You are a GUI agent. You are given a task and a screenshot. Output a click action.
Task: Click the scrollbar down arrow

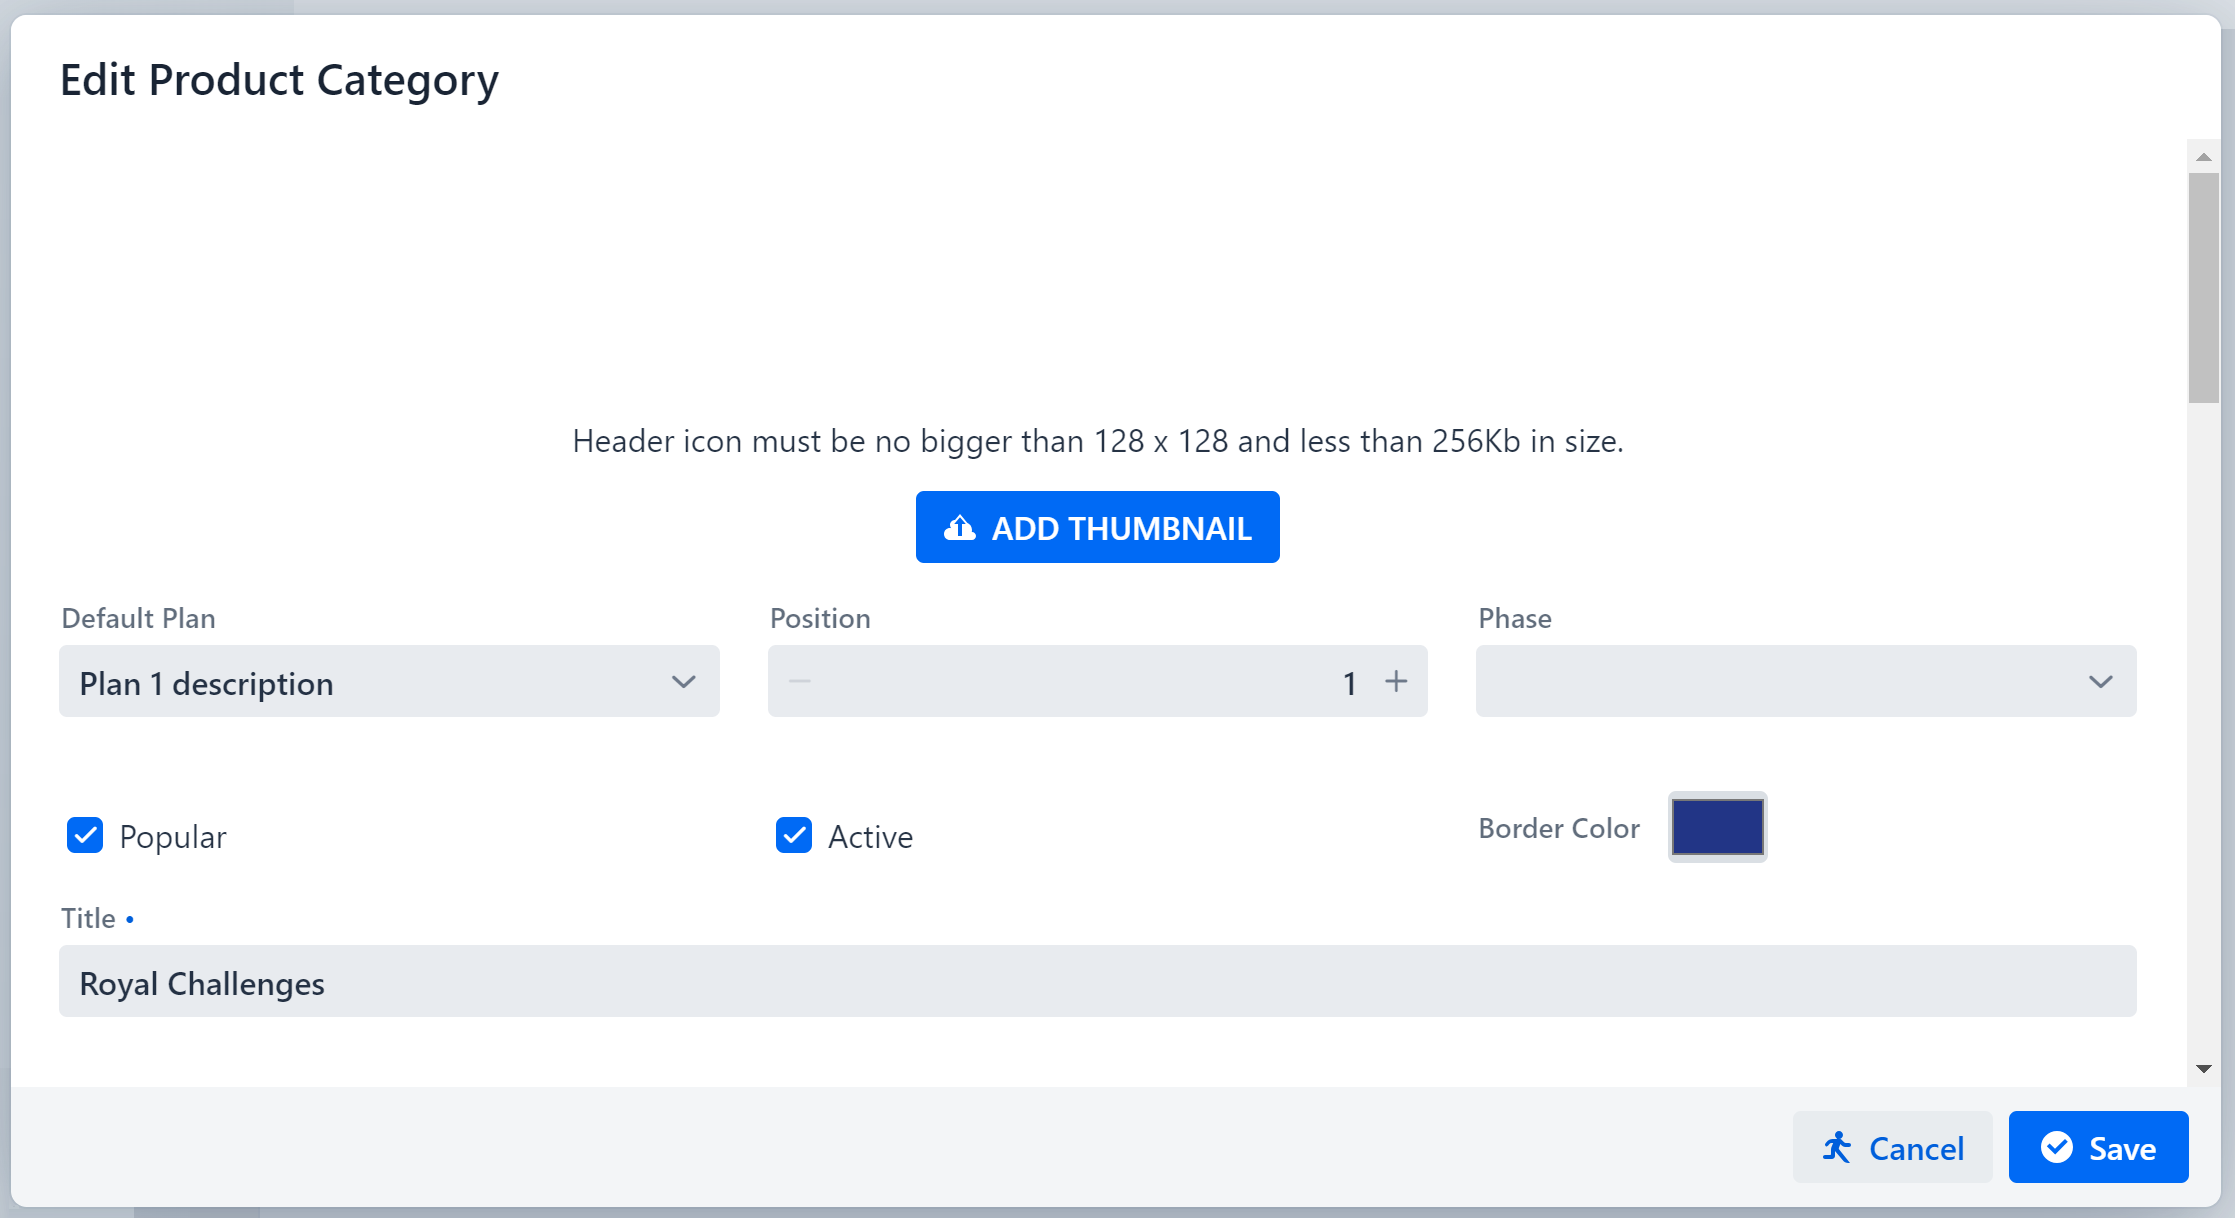point(2203,1068)
